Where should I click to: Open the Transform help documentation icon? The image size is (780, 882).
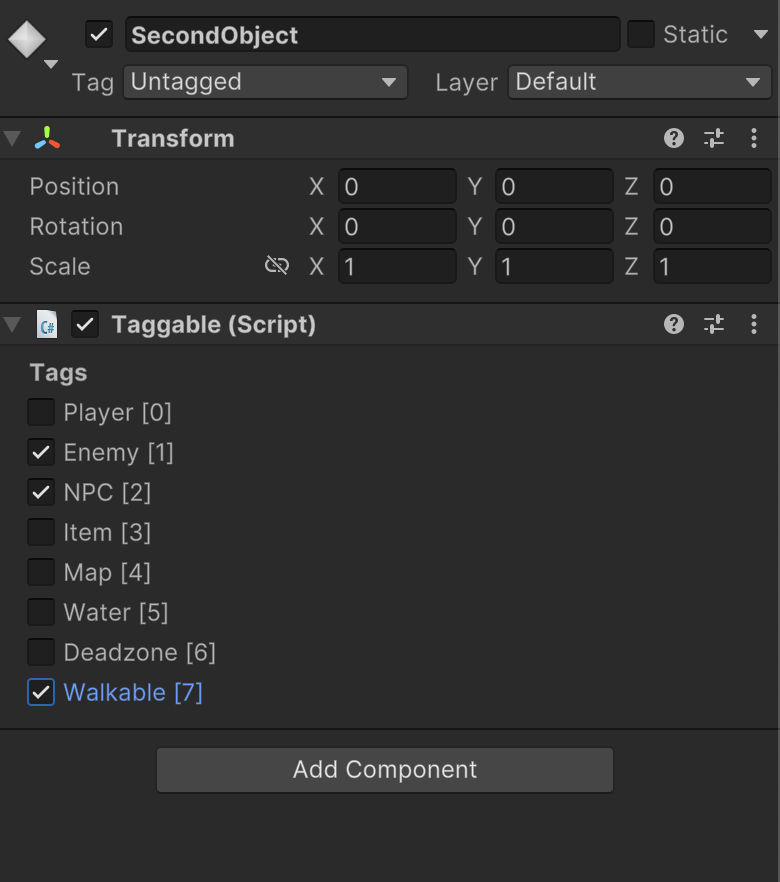(x=673, y=138)
